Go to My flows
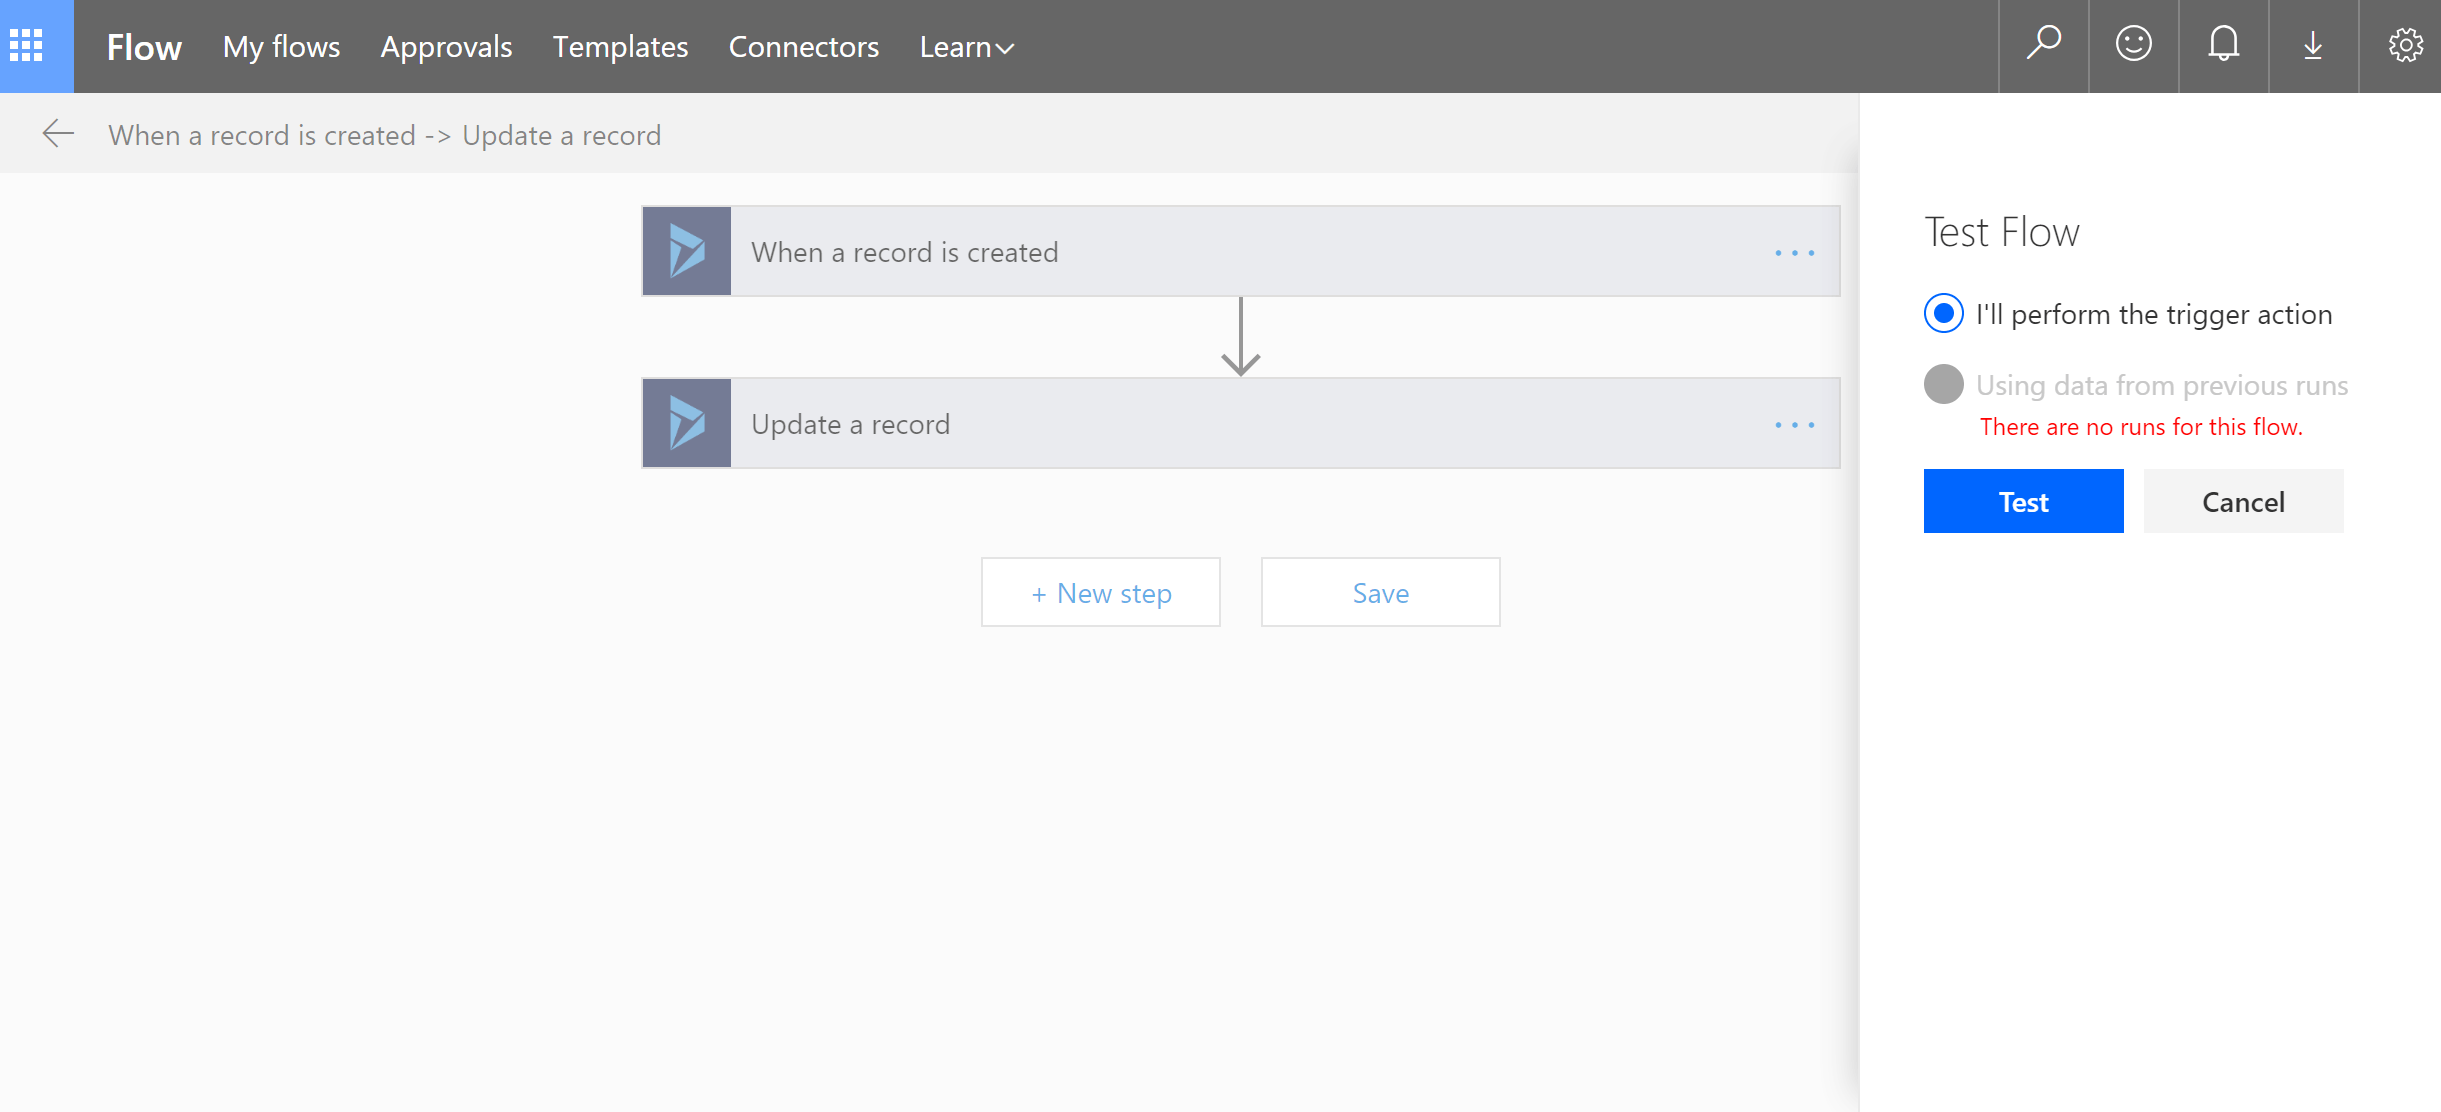Image resolution: width=2441 pixels, height=1112 pixels. 281,47
